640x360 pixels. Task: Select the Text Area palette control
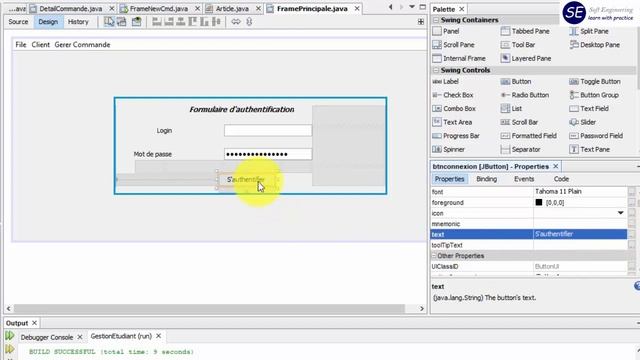coord(452,122)
